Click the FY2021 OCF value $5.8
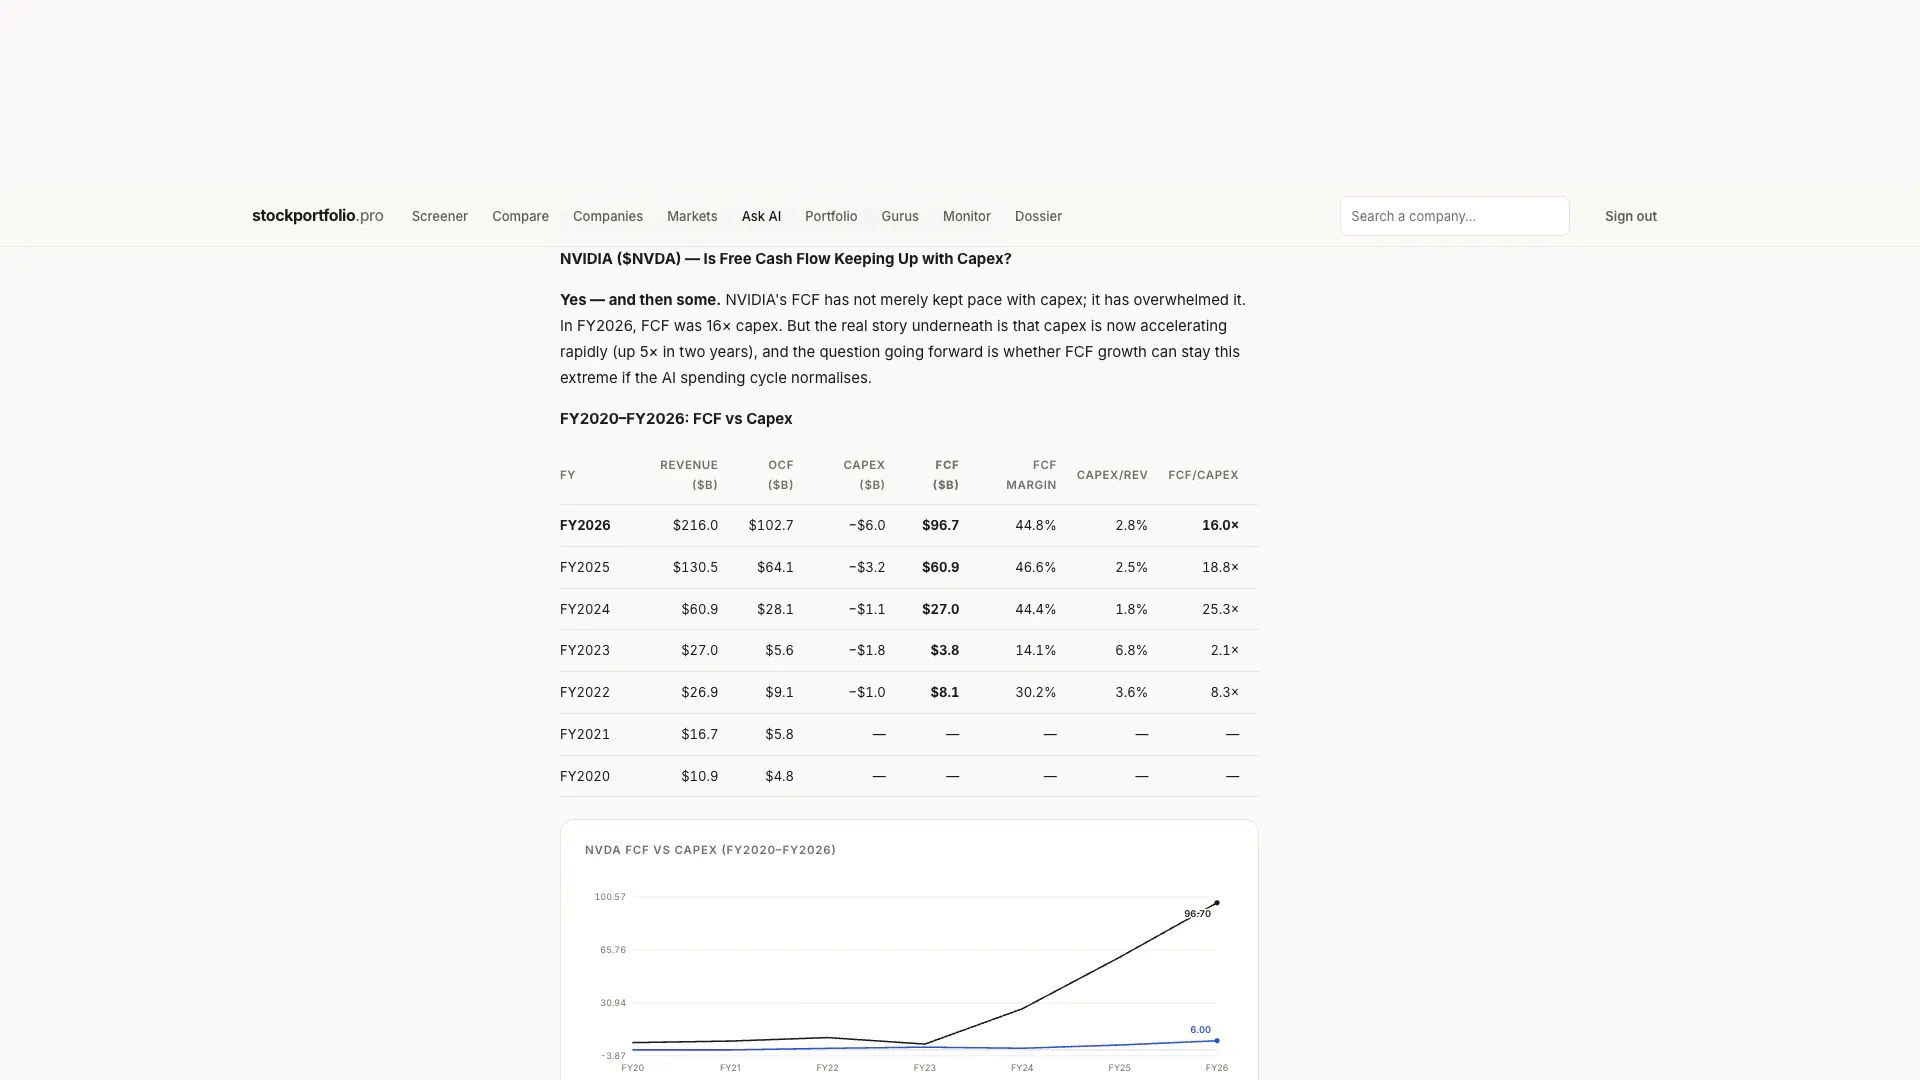 pos(779,734)
